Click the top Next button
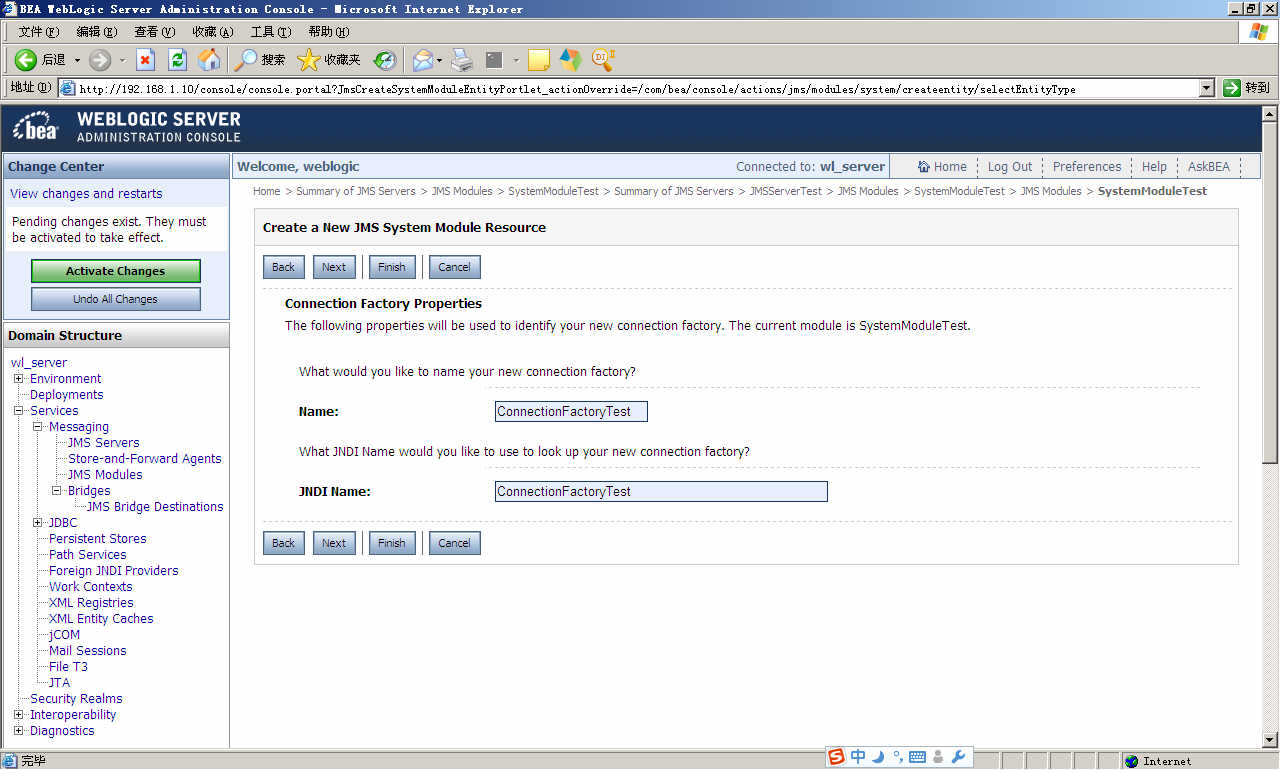1280x770 pixels. pyautogui.click(x=334, y=267)
